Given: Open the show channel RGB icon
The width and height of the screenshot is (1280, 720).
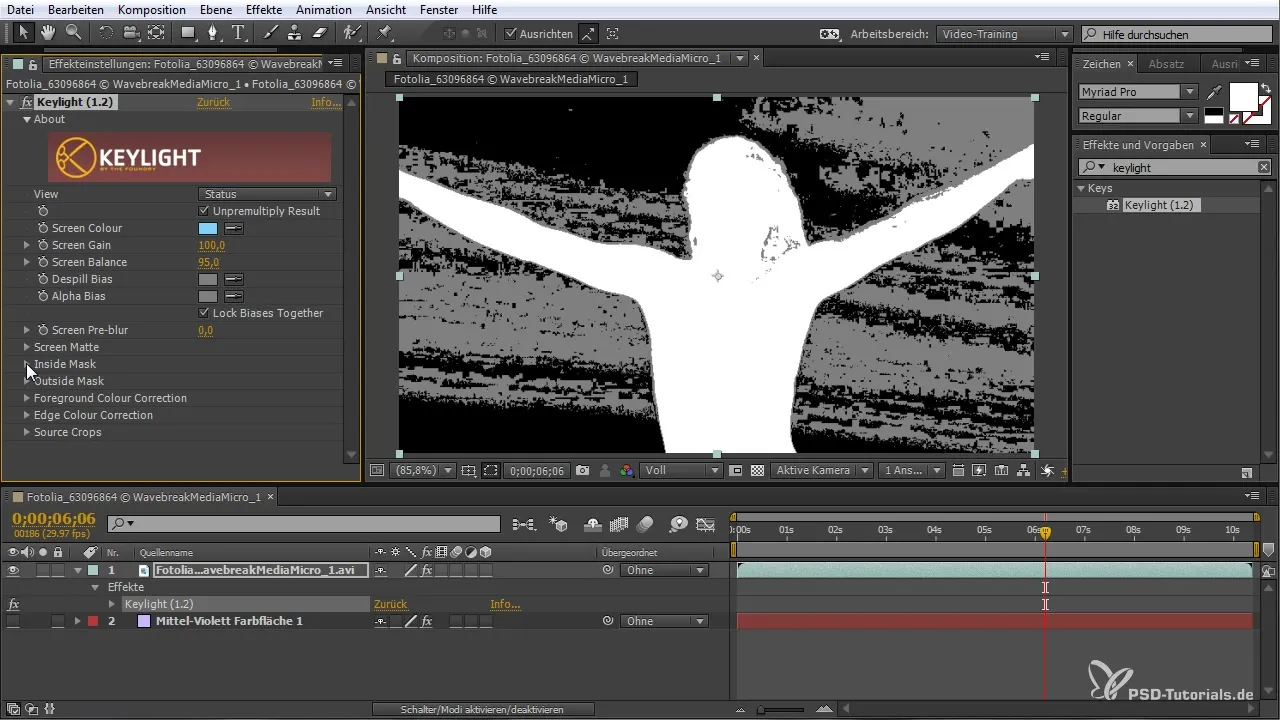Looking at the screenshot, I should [627, 470].
